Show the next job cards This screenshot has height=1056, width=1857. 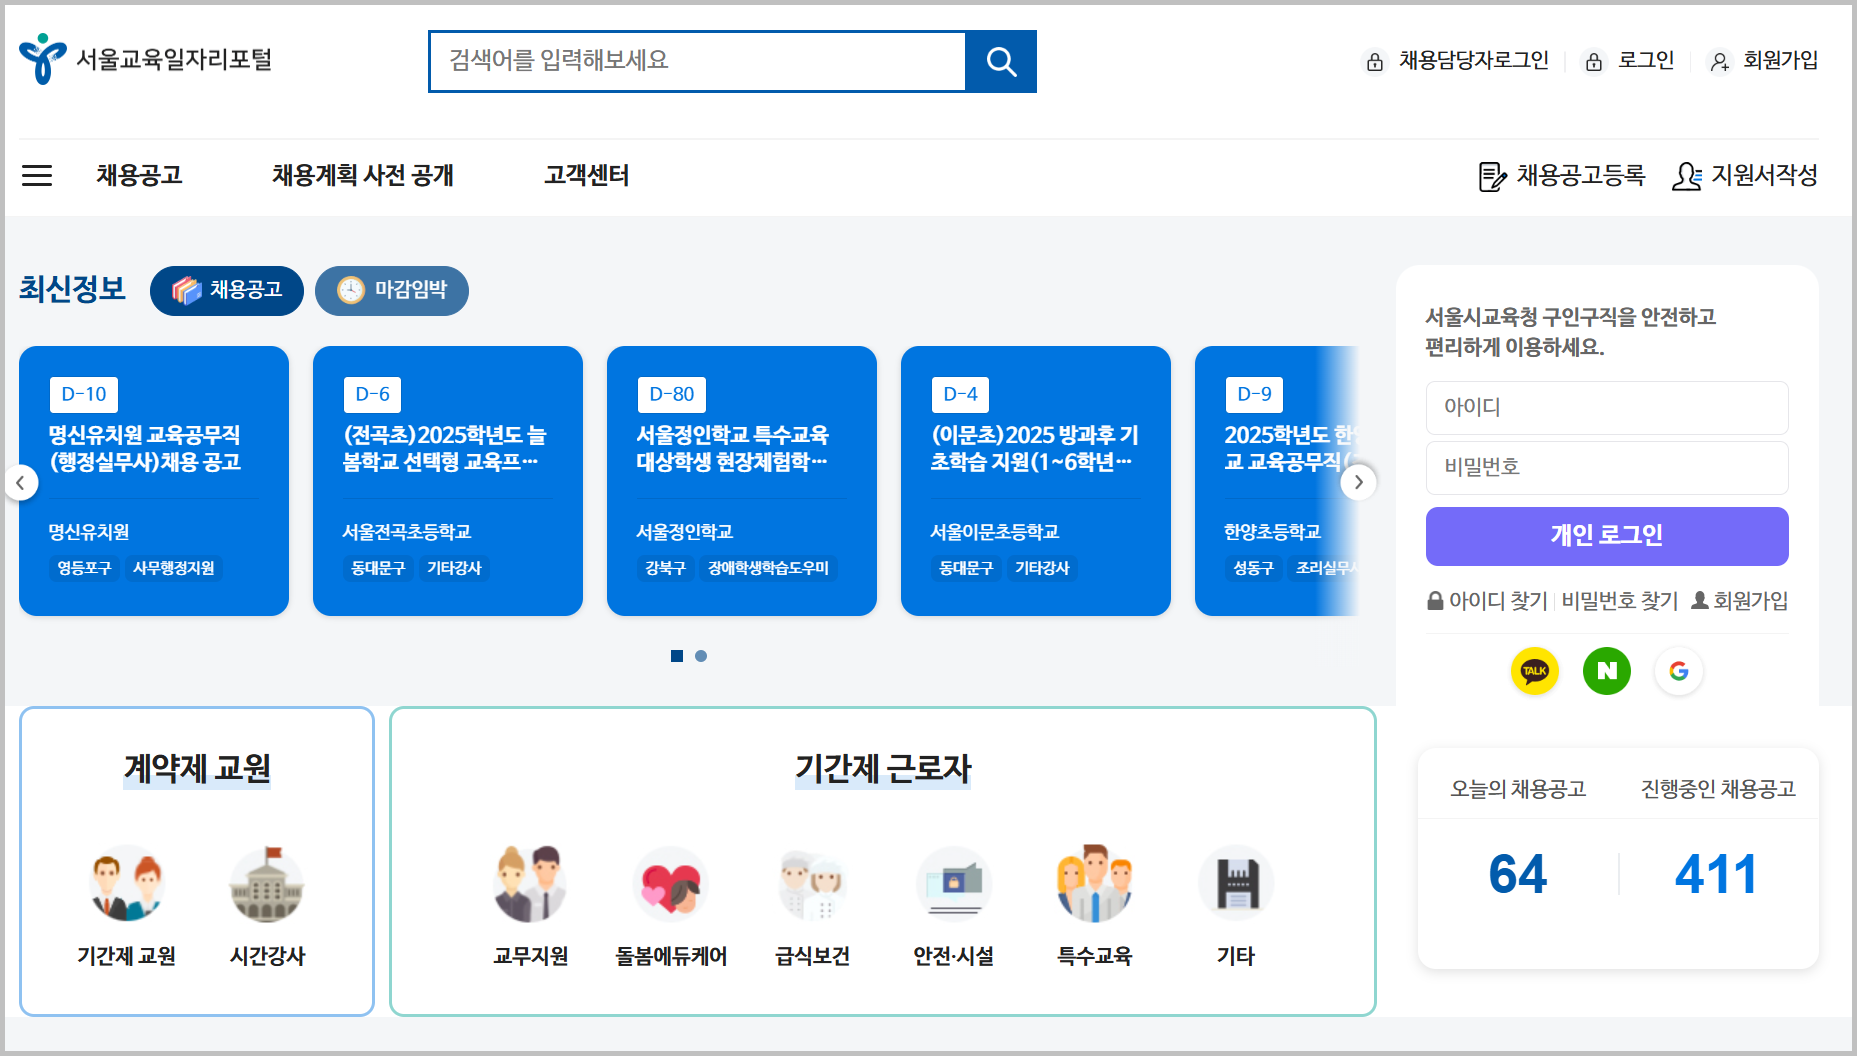[1358, 483]
